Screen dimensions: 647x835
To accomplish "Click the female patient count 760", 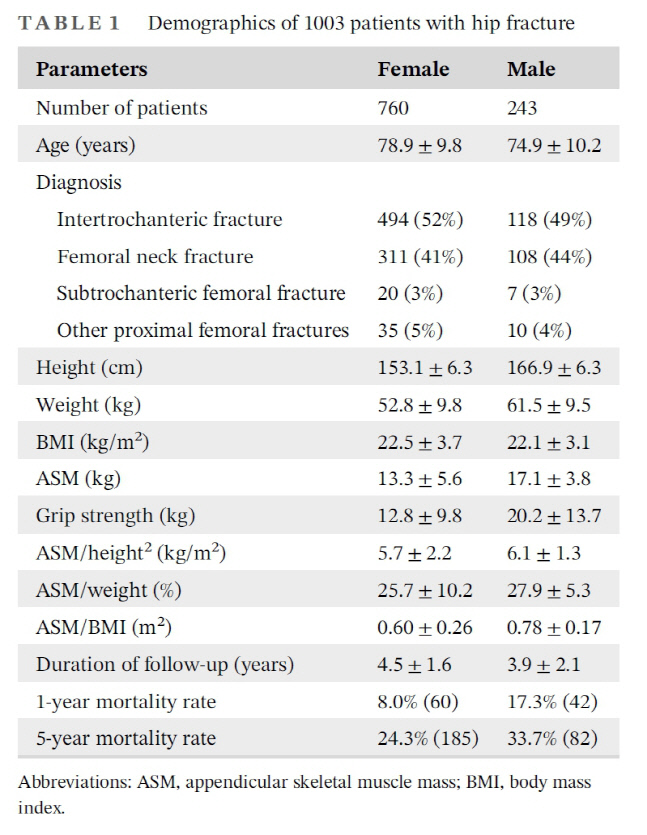I will [x=393, y=108].
